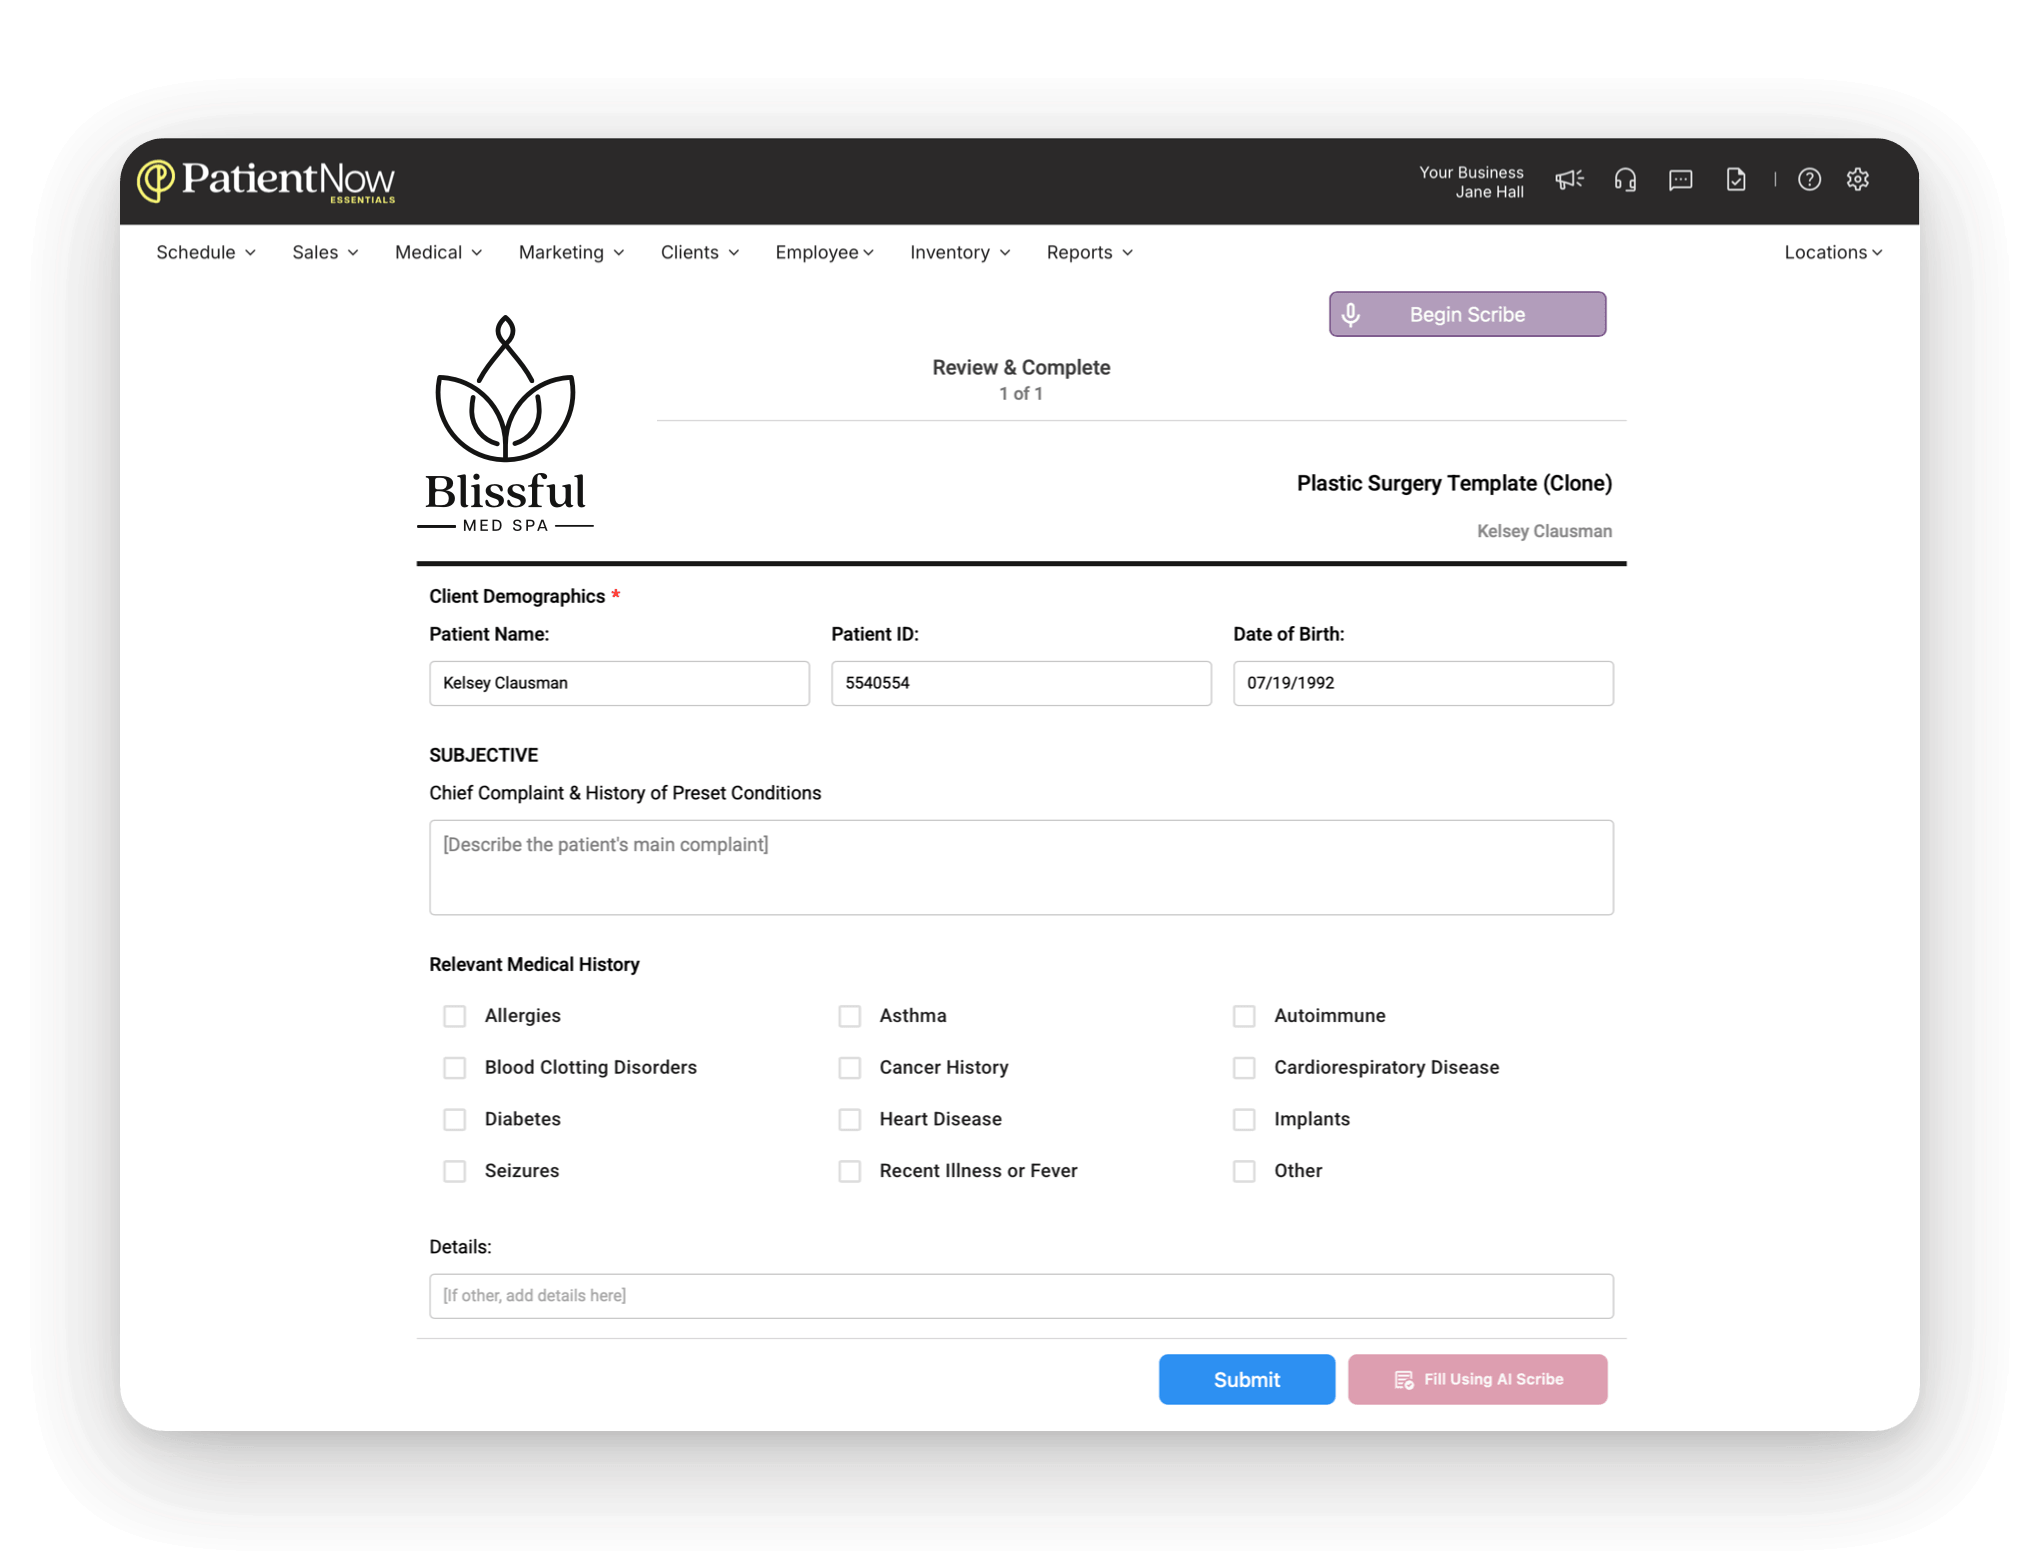Click the blue Submit button
2040x1566 pixels.
[1246, 1380]
